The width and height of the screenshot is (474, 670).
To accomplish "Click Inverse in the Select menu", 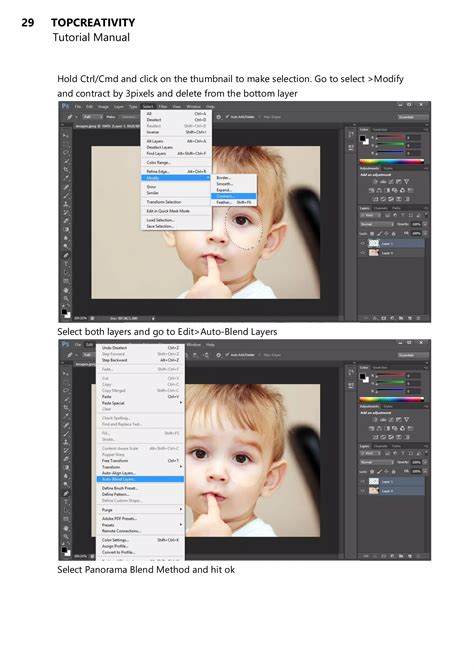I will [176, 132].
